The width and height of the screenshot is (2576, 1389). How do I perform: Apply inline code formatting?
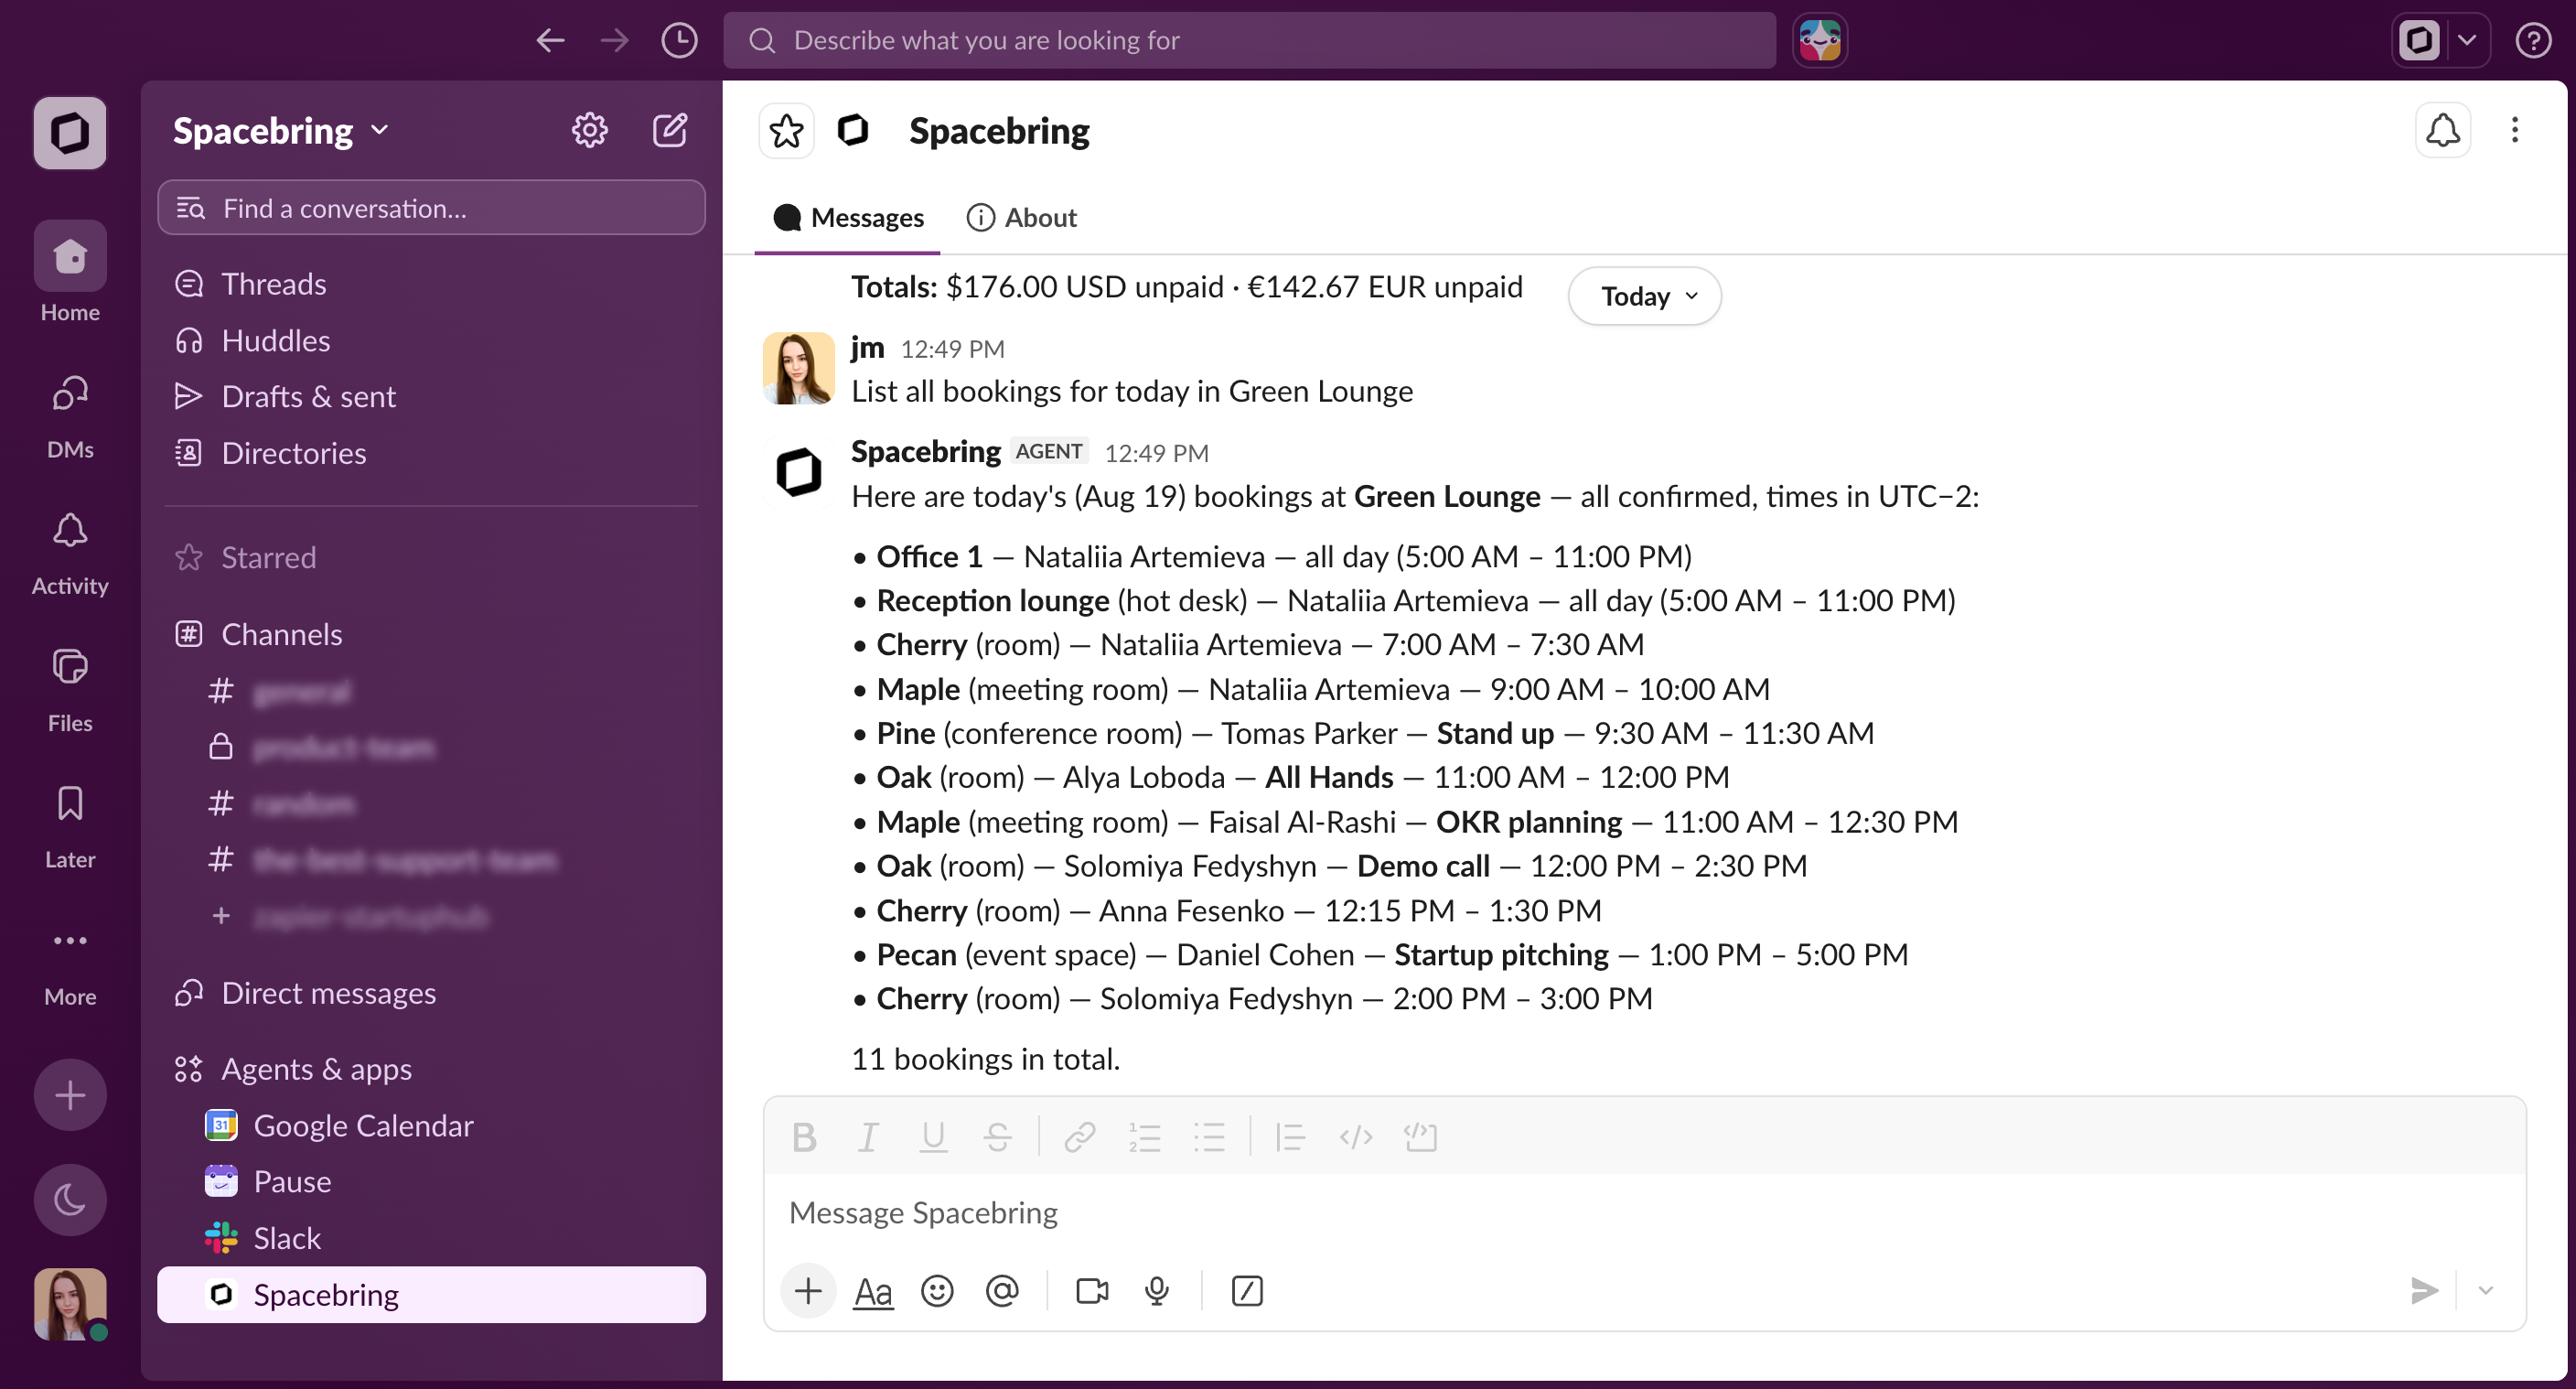pyautogui.click(x=1356, y=1137)
